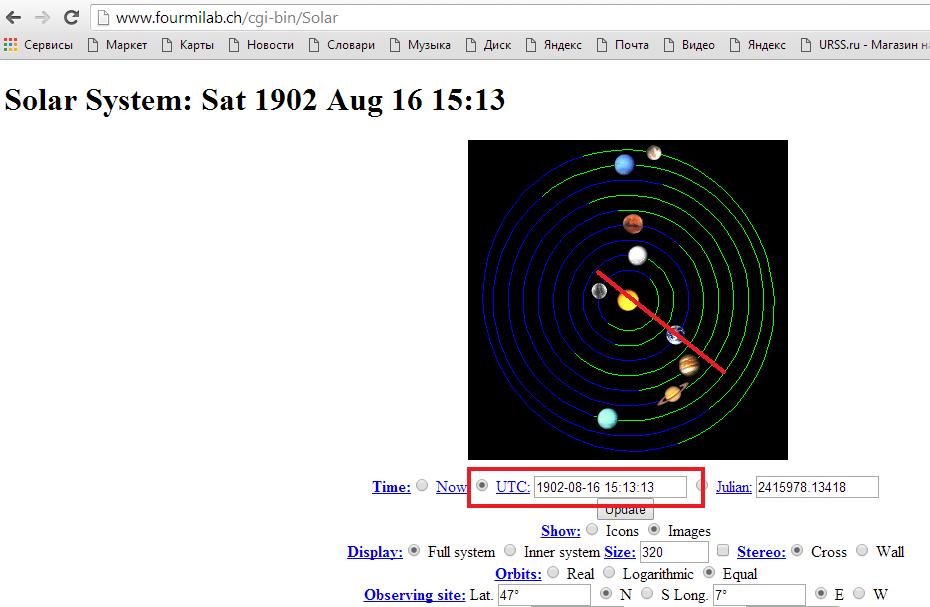Click the blue Neptune planet image

coord(625,164)
